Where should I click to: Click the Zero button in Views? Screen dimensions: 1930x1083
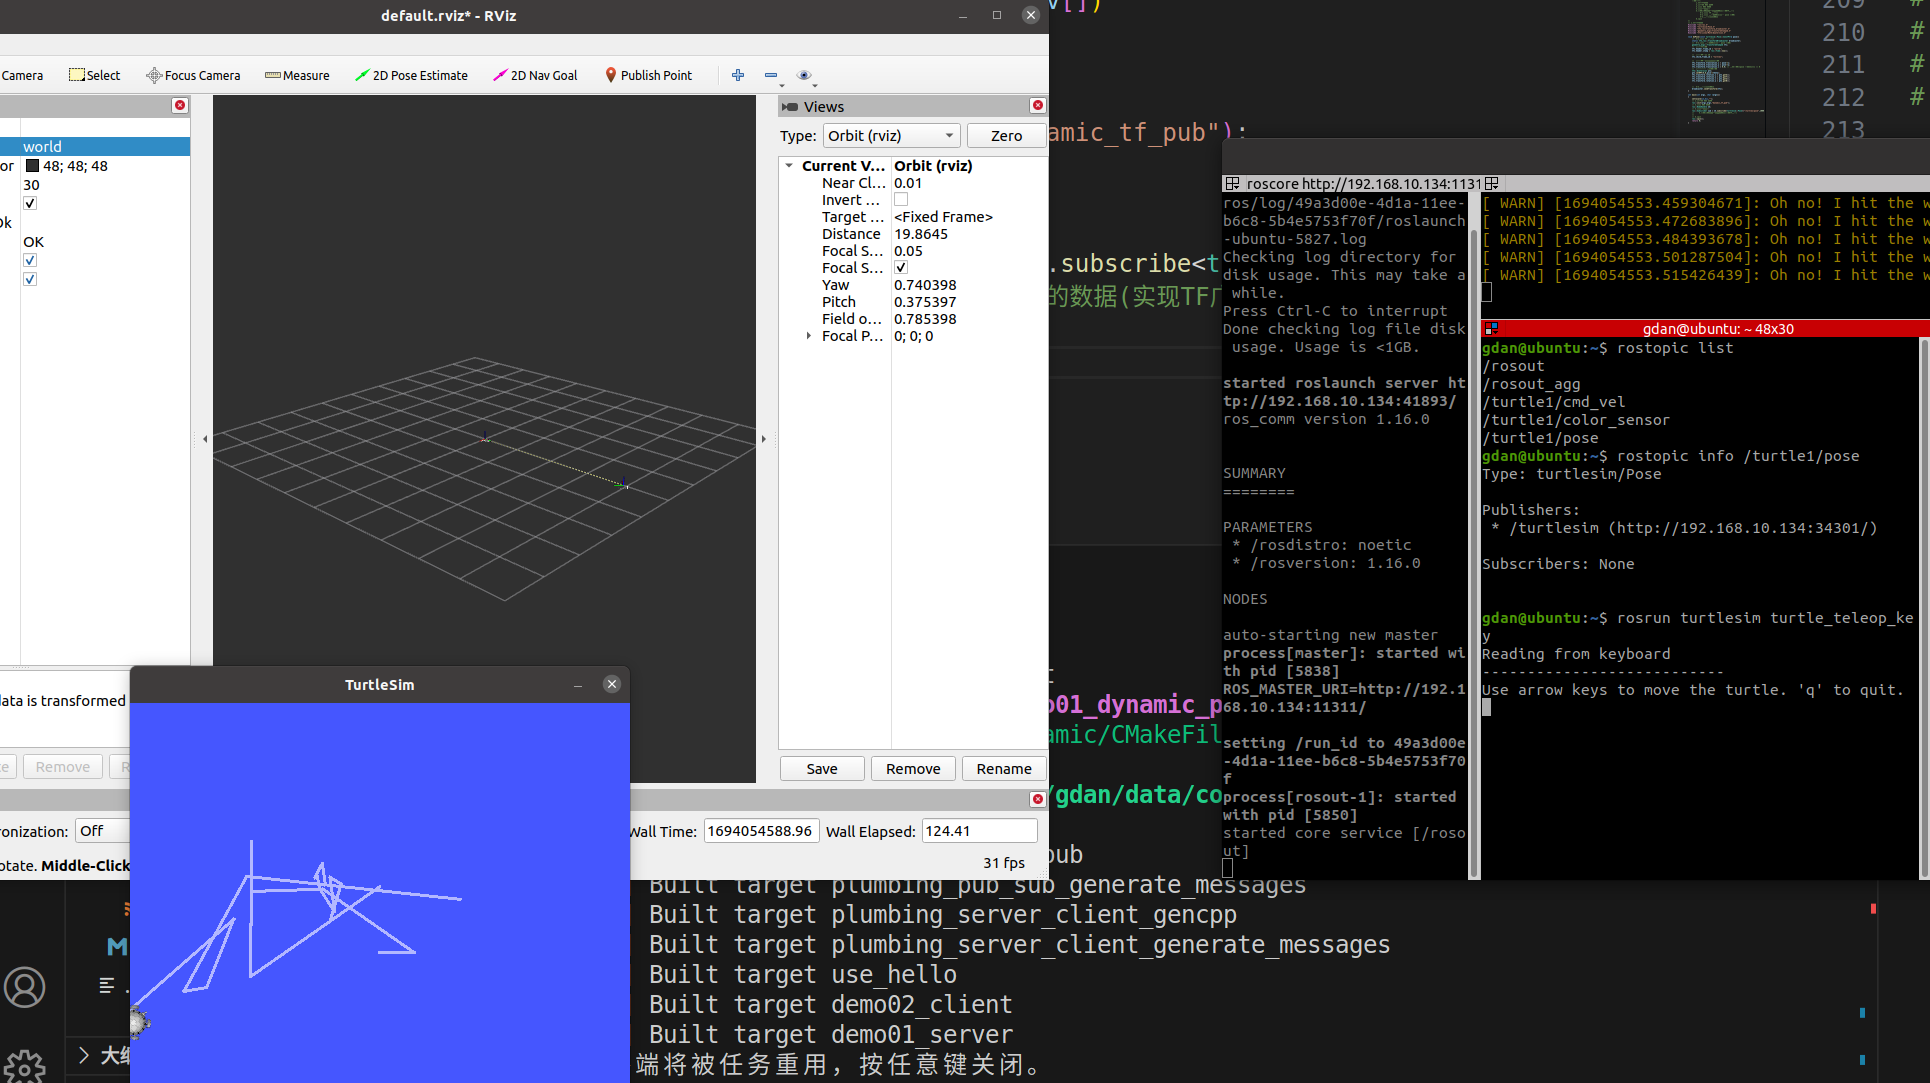click(x=1006, y=136)
